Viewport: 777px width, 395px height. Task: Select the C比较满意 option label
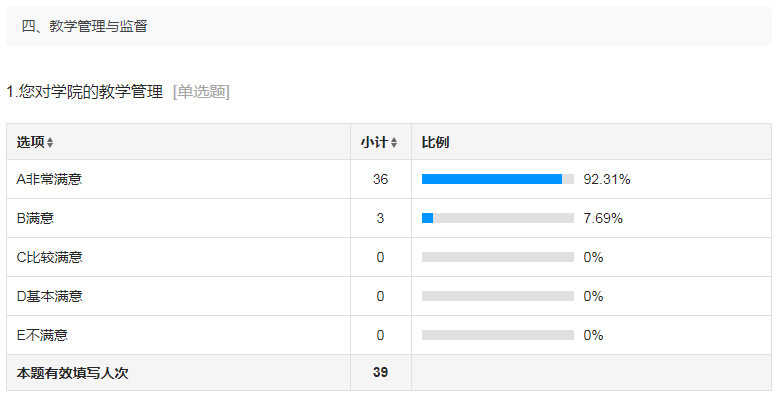tap(49, 257)
